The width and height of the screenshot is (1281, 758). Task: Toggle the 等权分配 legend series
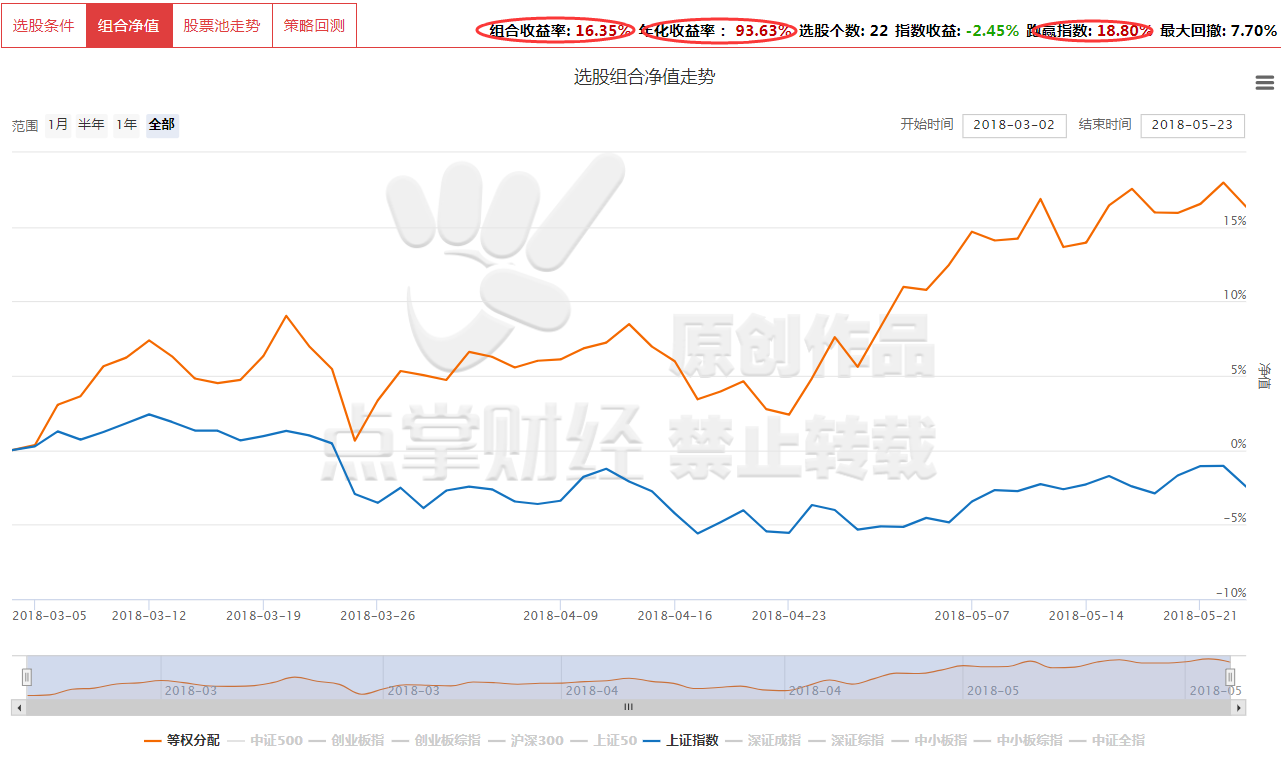[x=182, y=741]
